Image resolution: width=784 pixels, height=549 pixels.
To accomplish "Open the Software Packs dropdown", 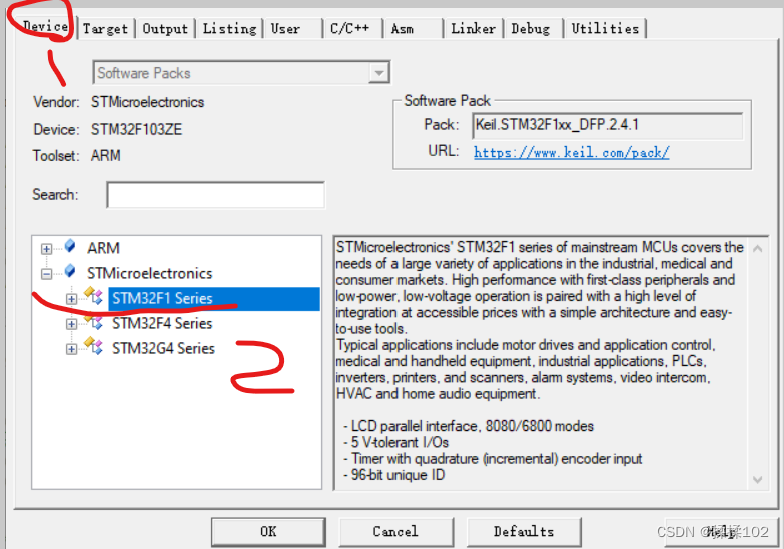I will (379, 73).
